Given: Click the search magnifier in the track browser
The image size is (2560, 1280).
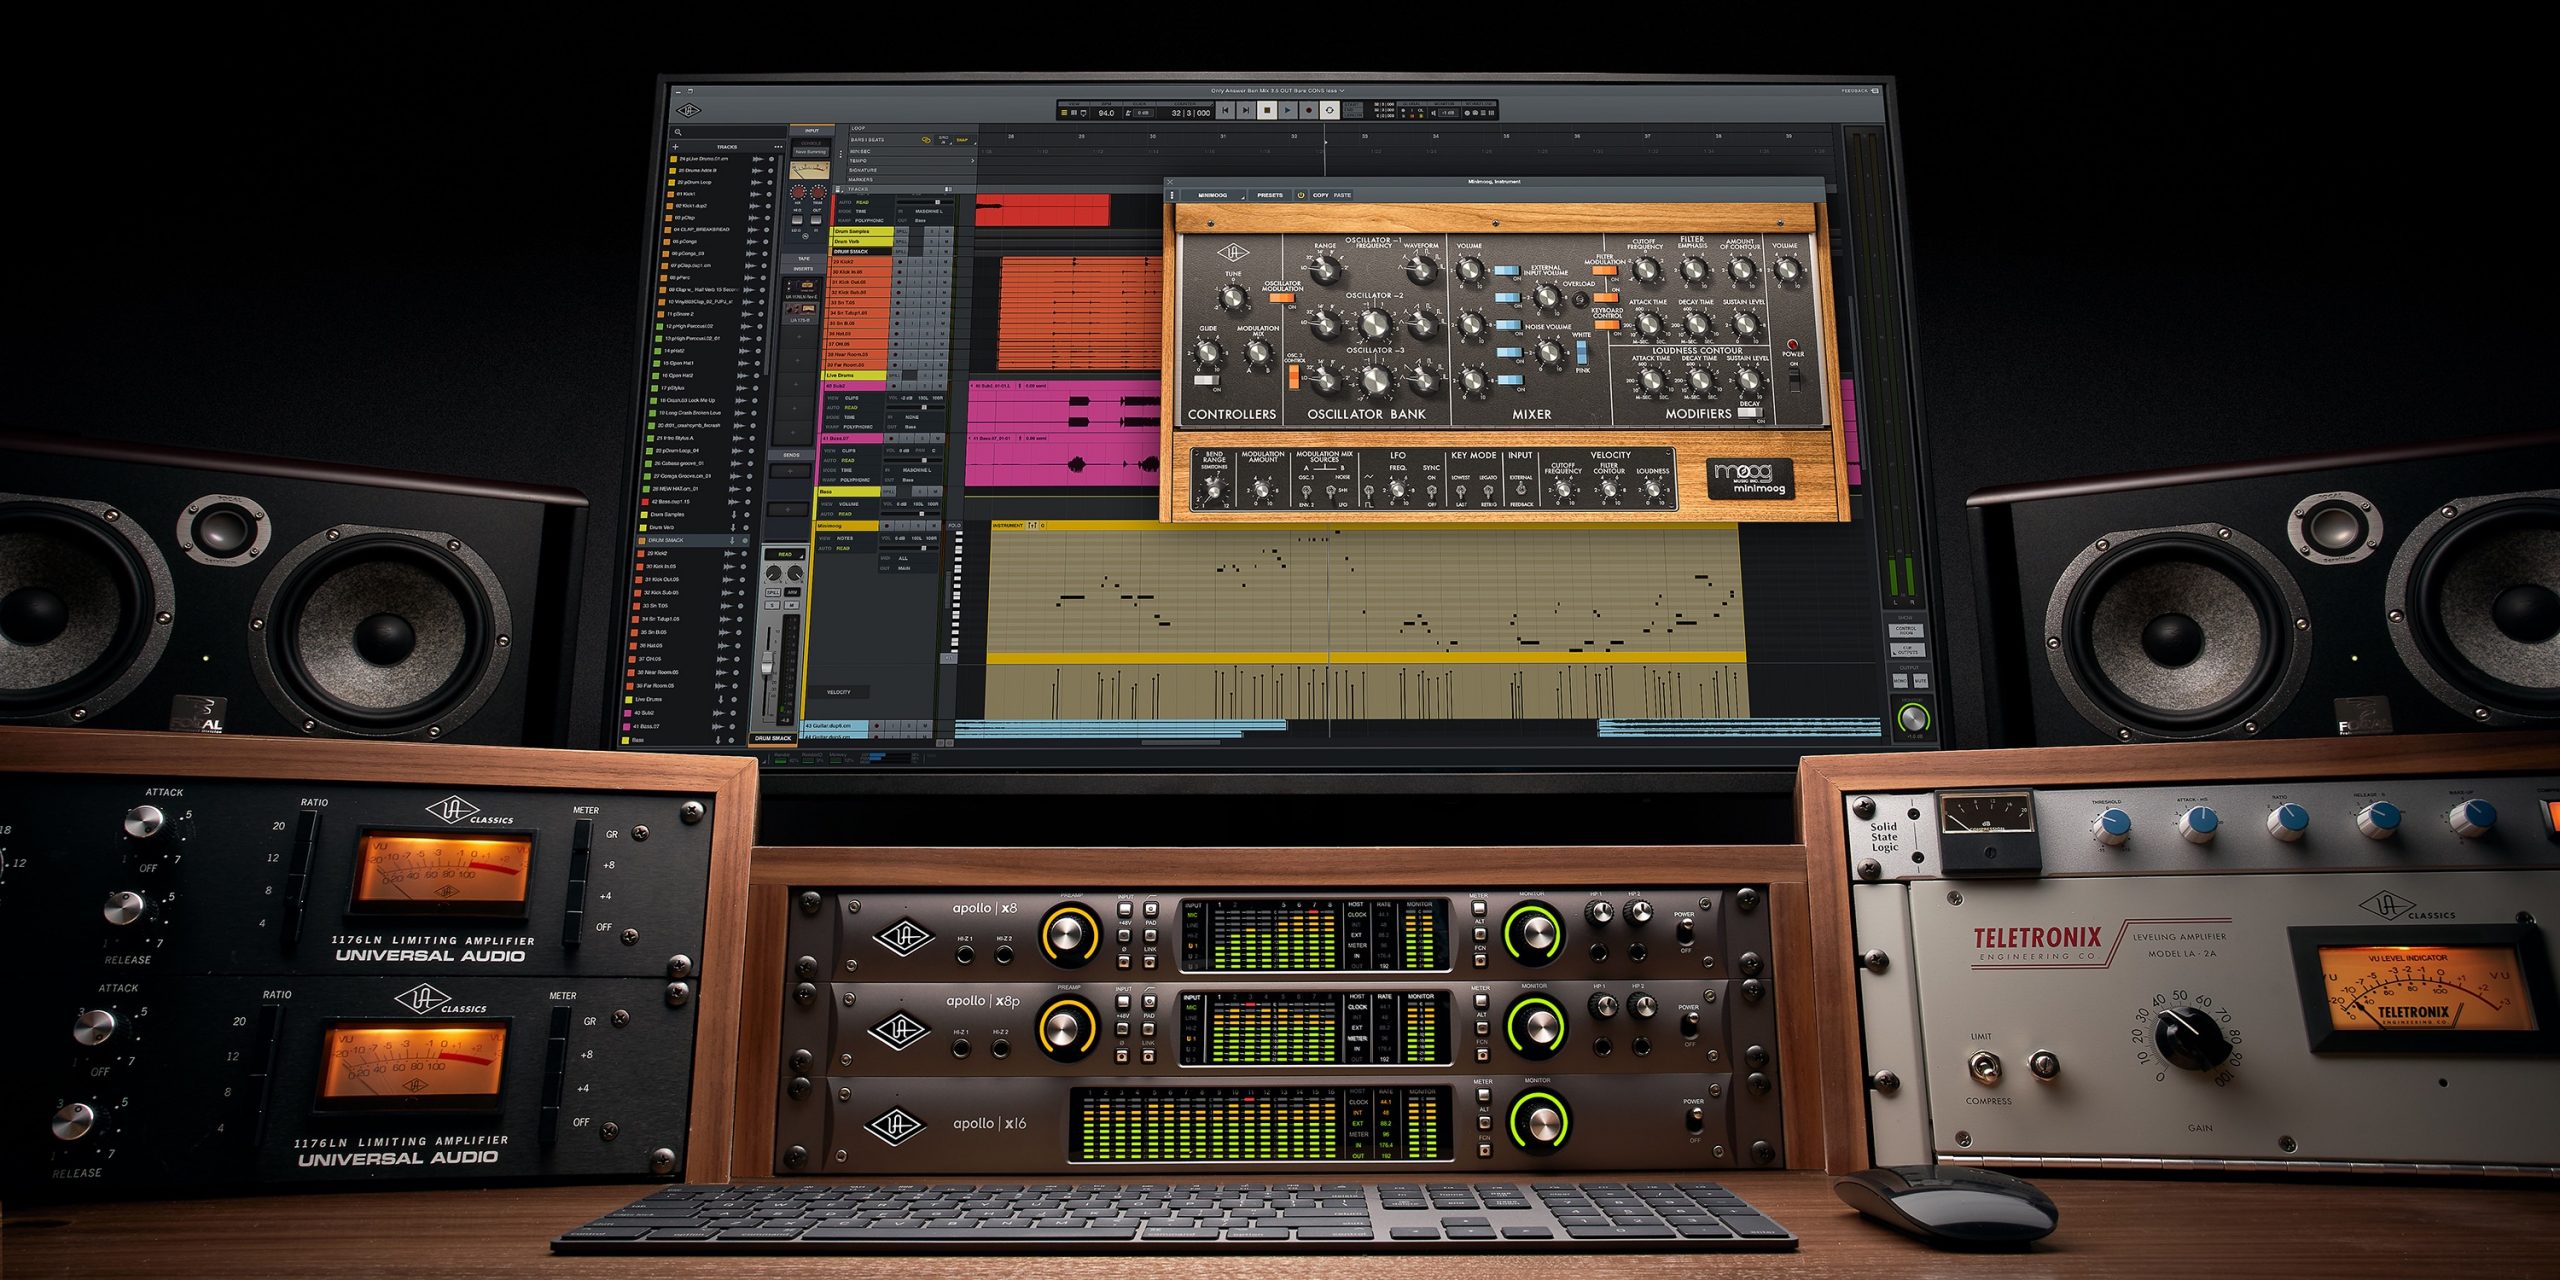Looking at the screenshot, I should coord(678,132).
